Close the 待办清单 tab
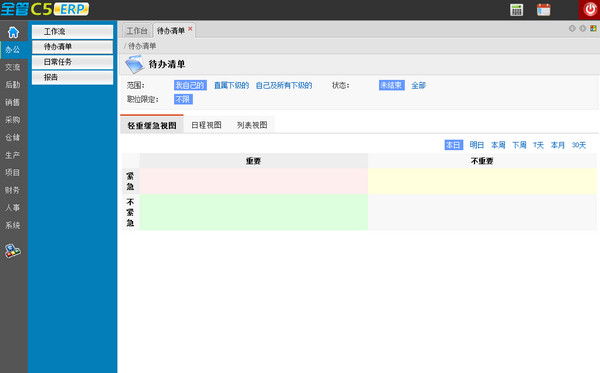Viewport: 600px width, 373px height. click(190, 29)
